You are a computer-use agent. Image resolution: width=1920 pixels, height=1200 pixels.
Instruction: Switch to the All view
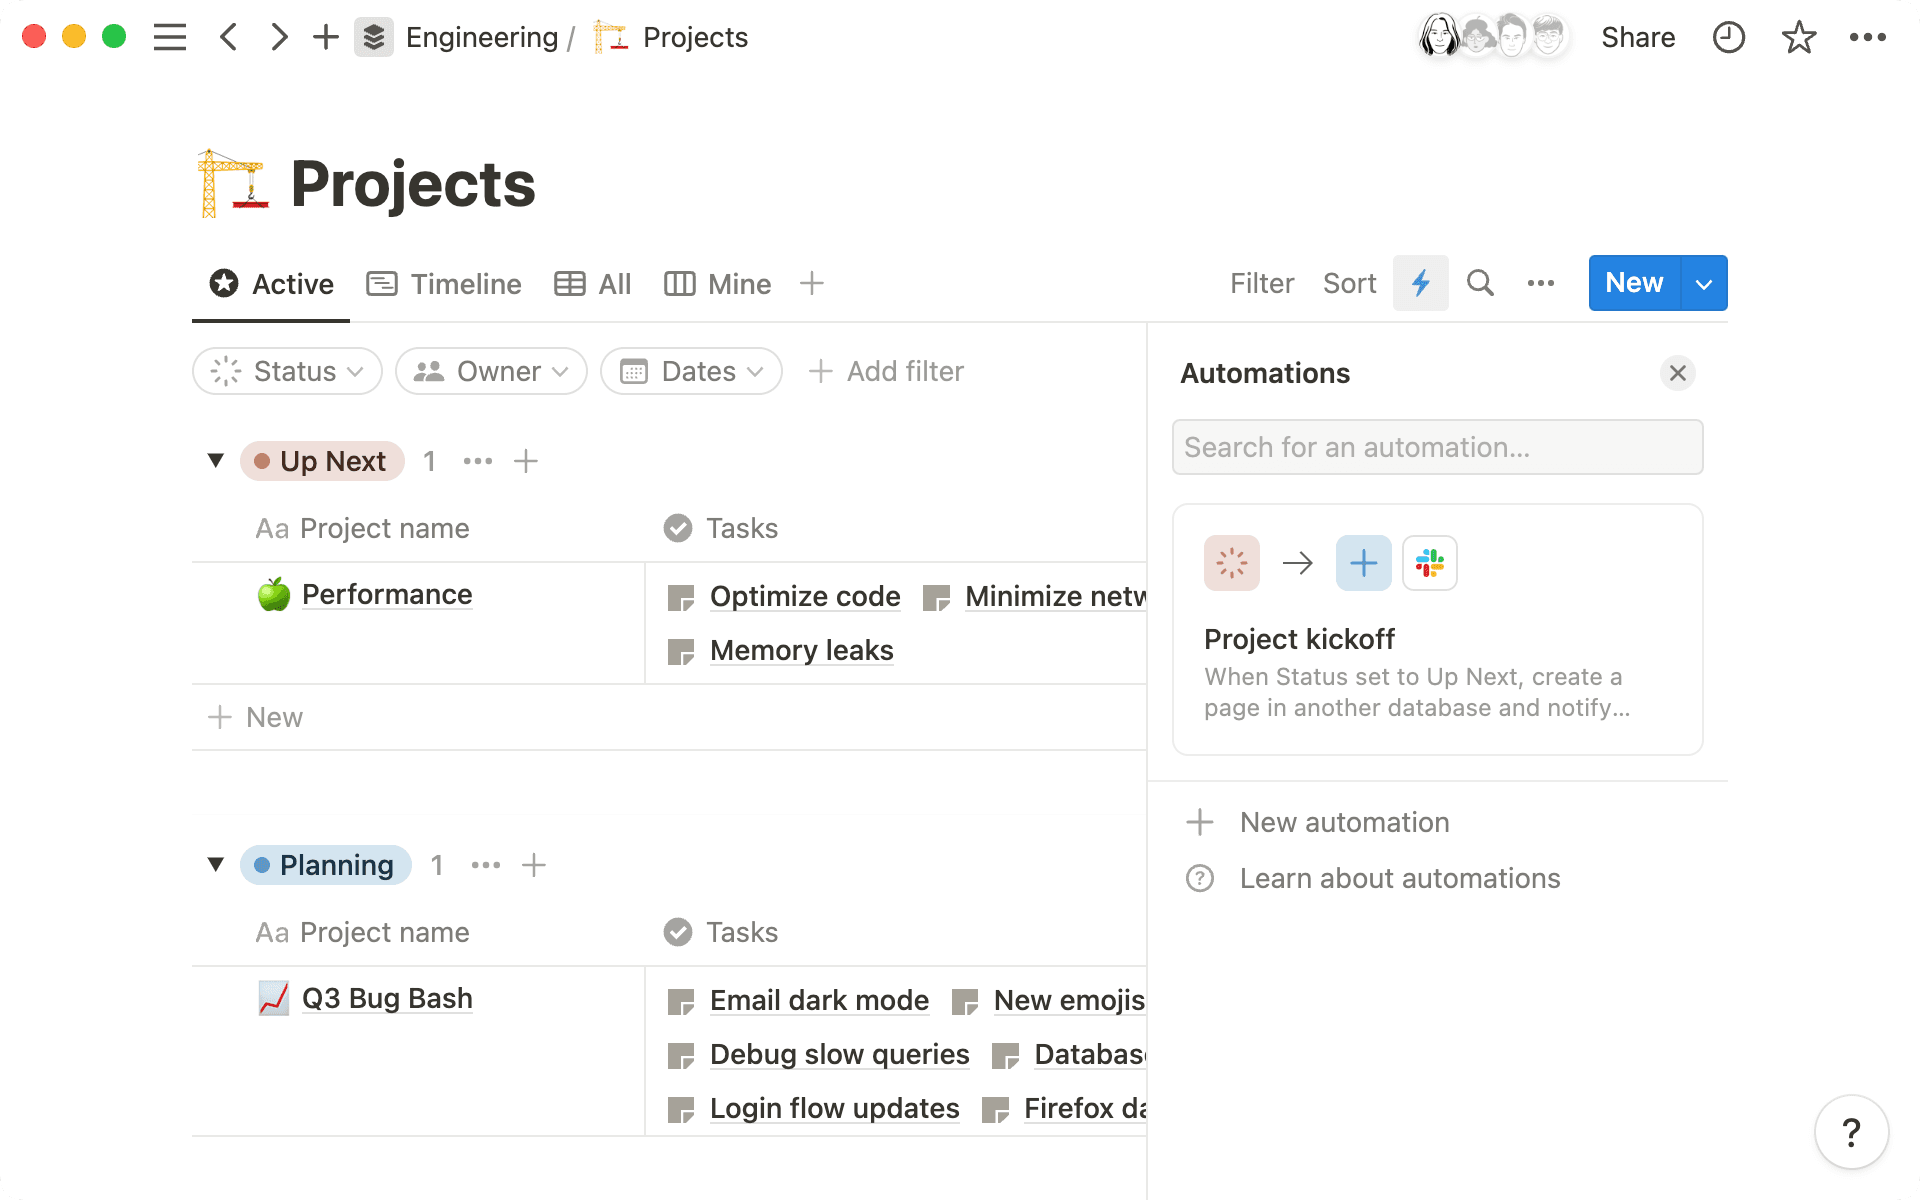pyautogui.click(x=612, y=284)
